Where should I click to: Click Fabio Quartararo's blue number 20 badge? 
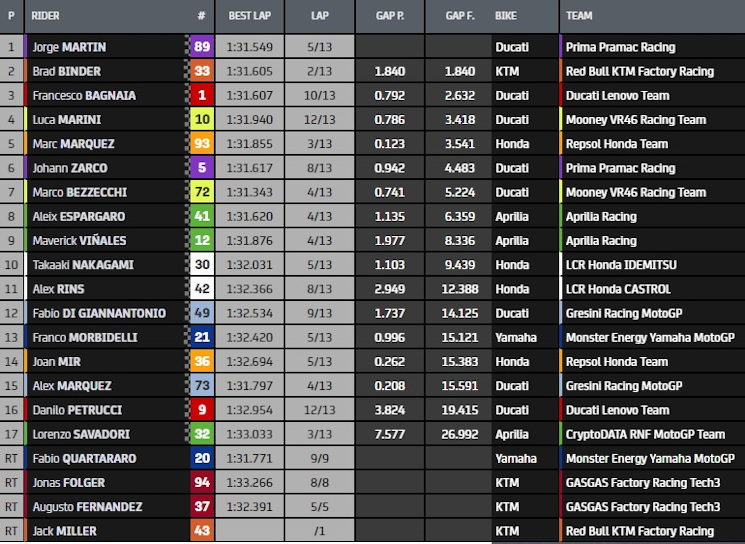[x=202, y=458]
